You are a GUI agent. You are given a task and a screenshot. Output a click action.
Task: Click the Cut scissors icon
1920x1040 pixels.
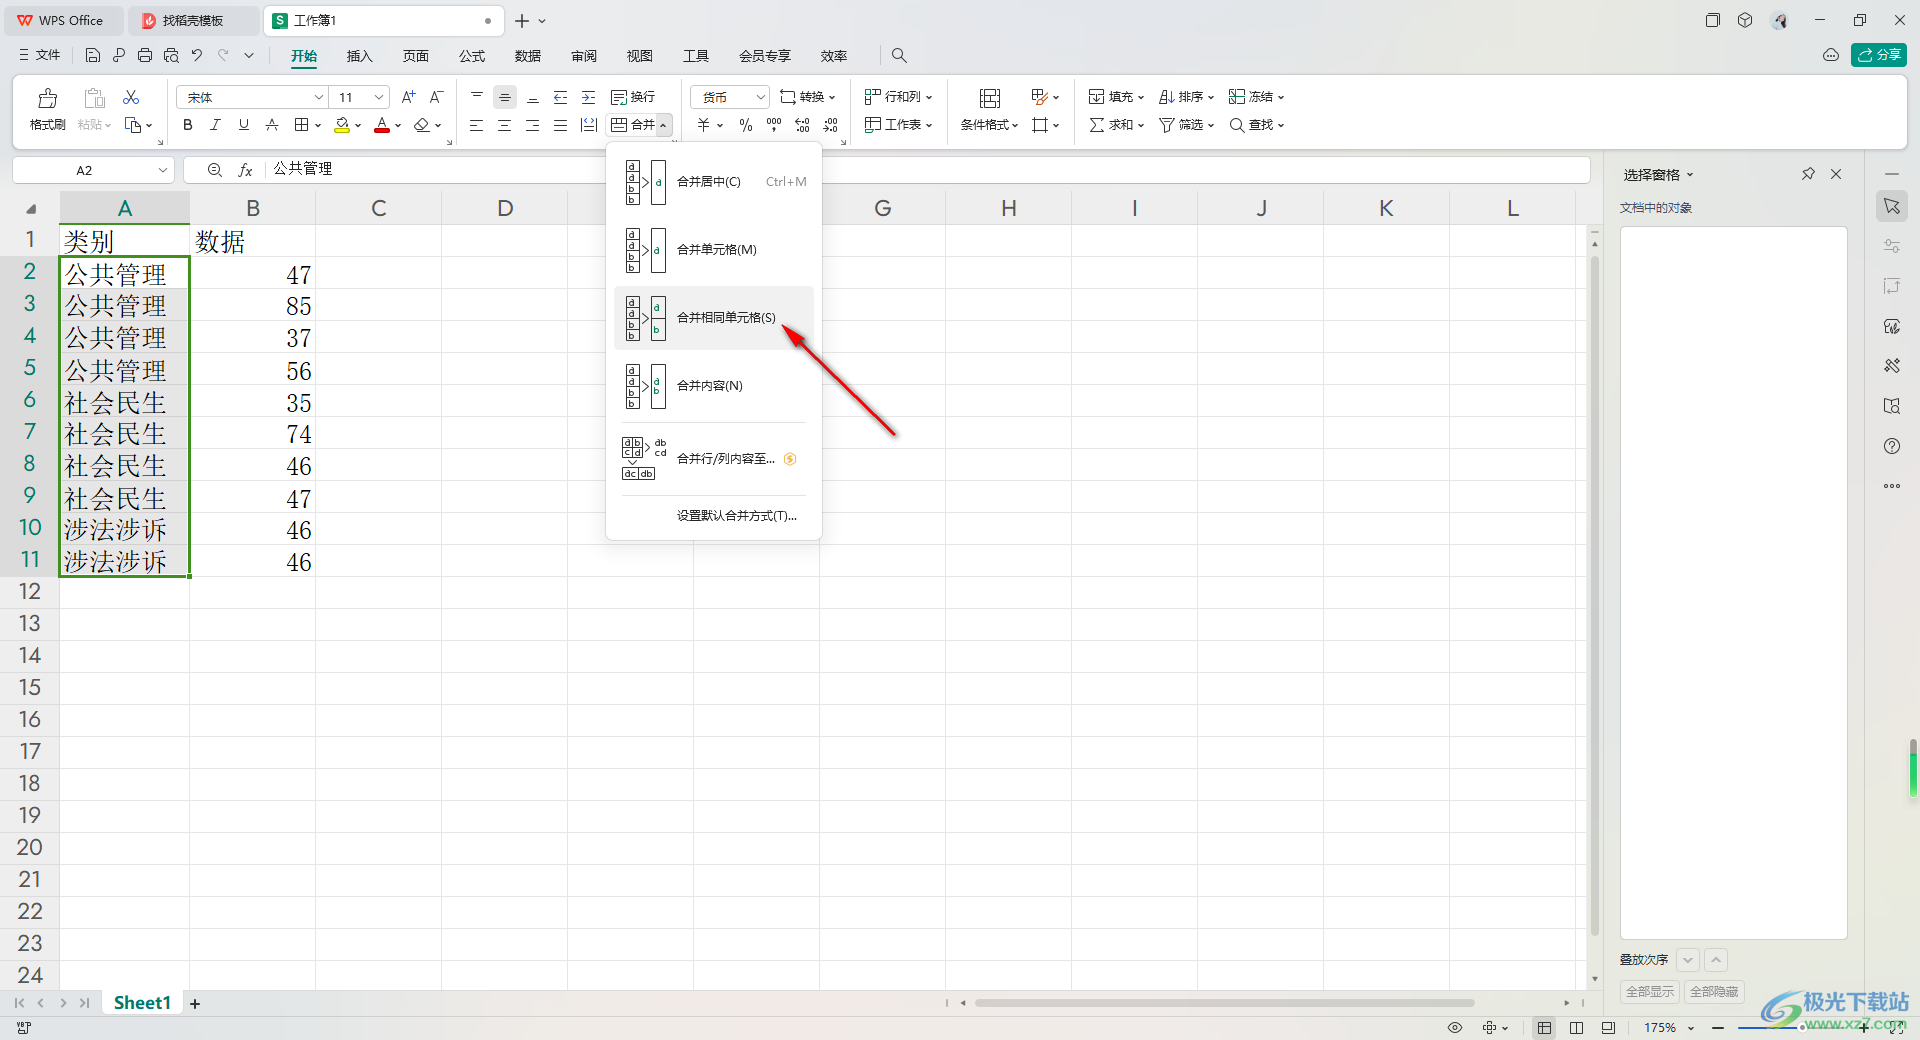131,97
